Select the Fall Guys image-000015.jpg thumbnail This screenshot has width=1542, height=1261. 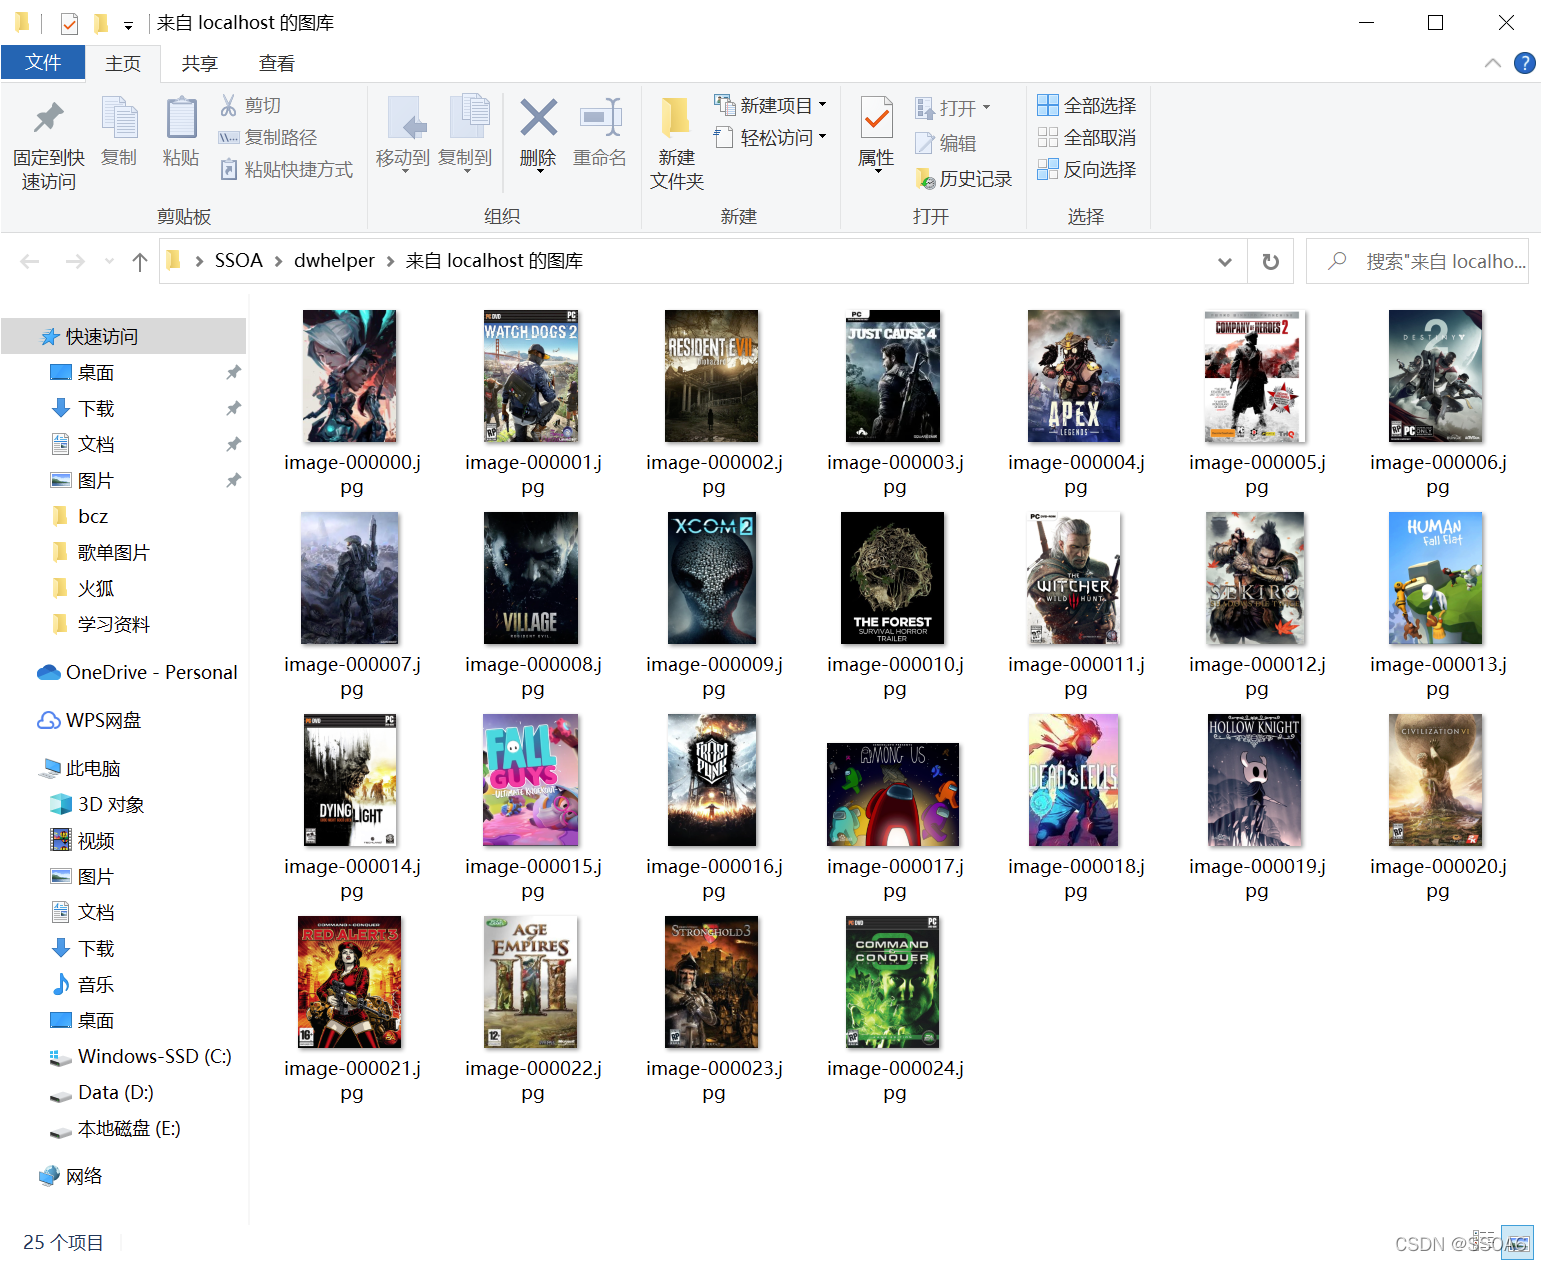(x=532, y=780)
